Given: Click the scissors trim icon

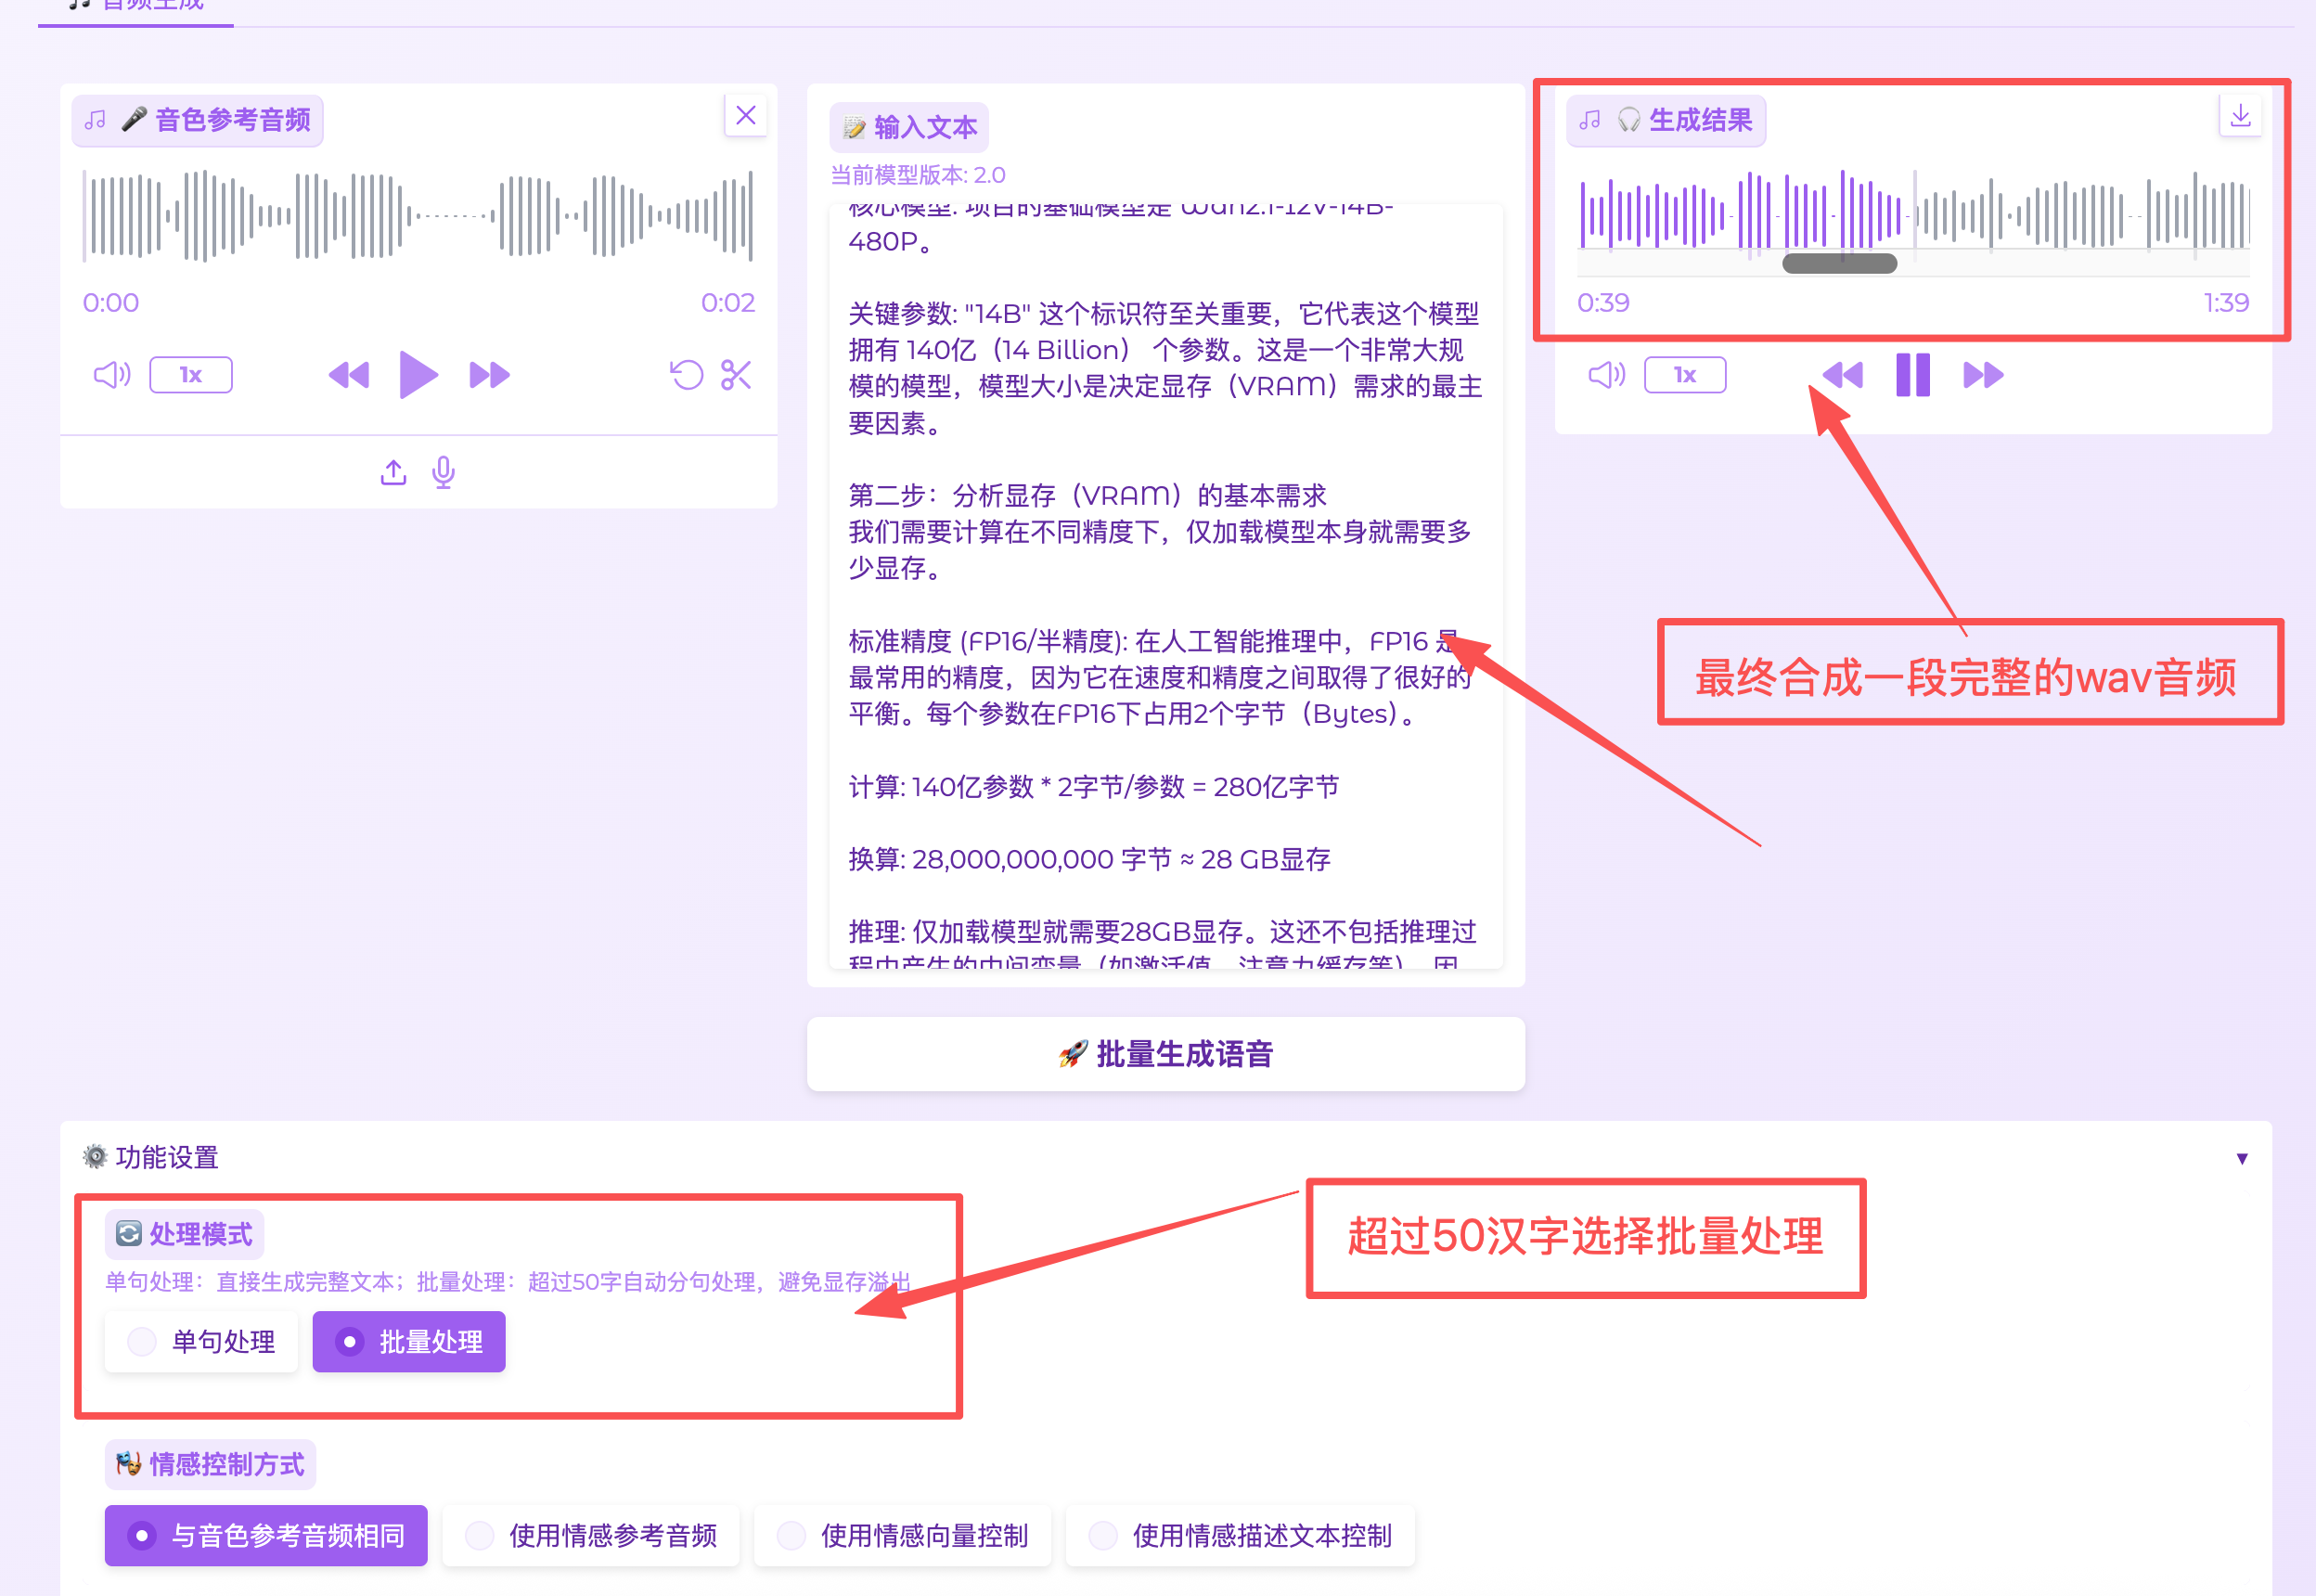Looking at the screenshot, I should (x=736, y=375).
